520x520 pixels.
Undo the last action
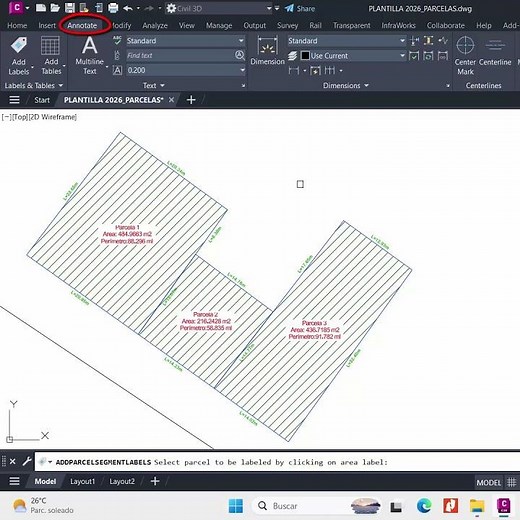128,8
